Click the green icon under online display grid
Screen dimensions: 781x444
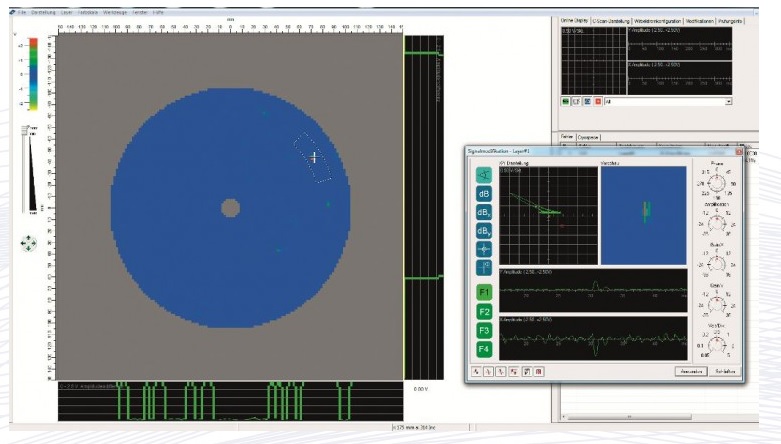[x=566, y=101]
